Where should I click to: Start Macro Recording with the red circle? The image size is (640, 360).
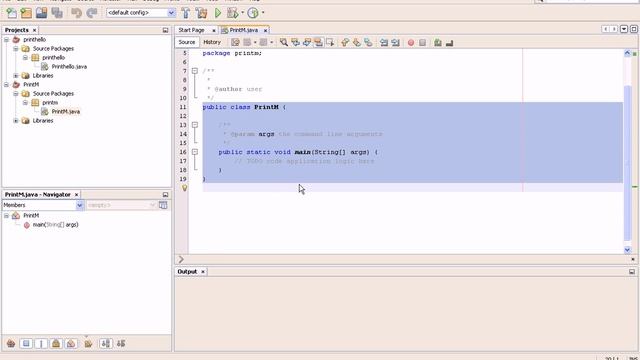pyautogui.click(x=411, y=42)
